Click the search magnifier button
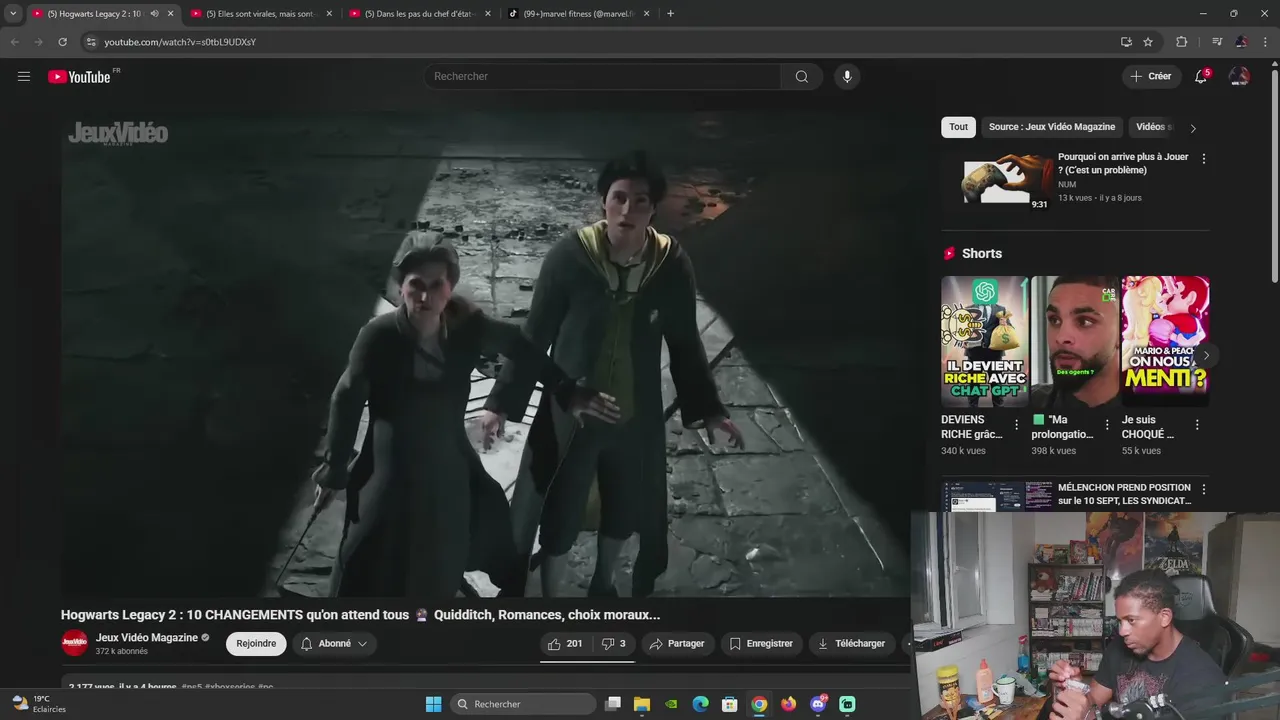The height and width of the screenshot is (720, 1280). (x=802, y=77)
